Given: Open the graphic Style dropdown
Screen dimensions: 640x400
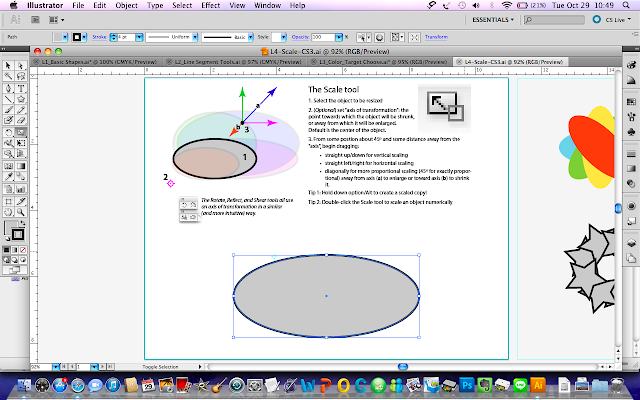Looking at the screenshot, I should pyautogui.click(x=284, y=37).
